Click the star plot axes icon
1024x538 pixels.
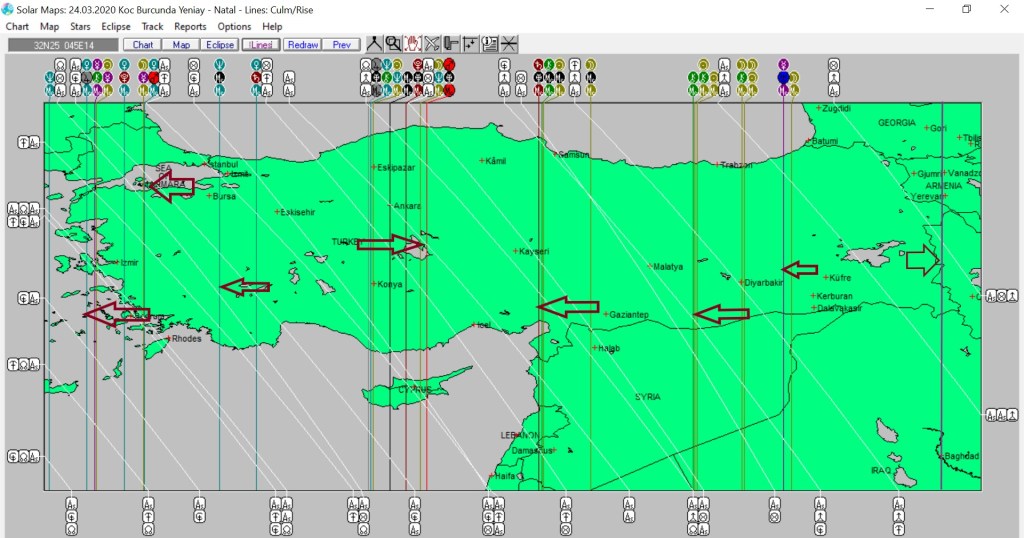[x=470, y=44]
